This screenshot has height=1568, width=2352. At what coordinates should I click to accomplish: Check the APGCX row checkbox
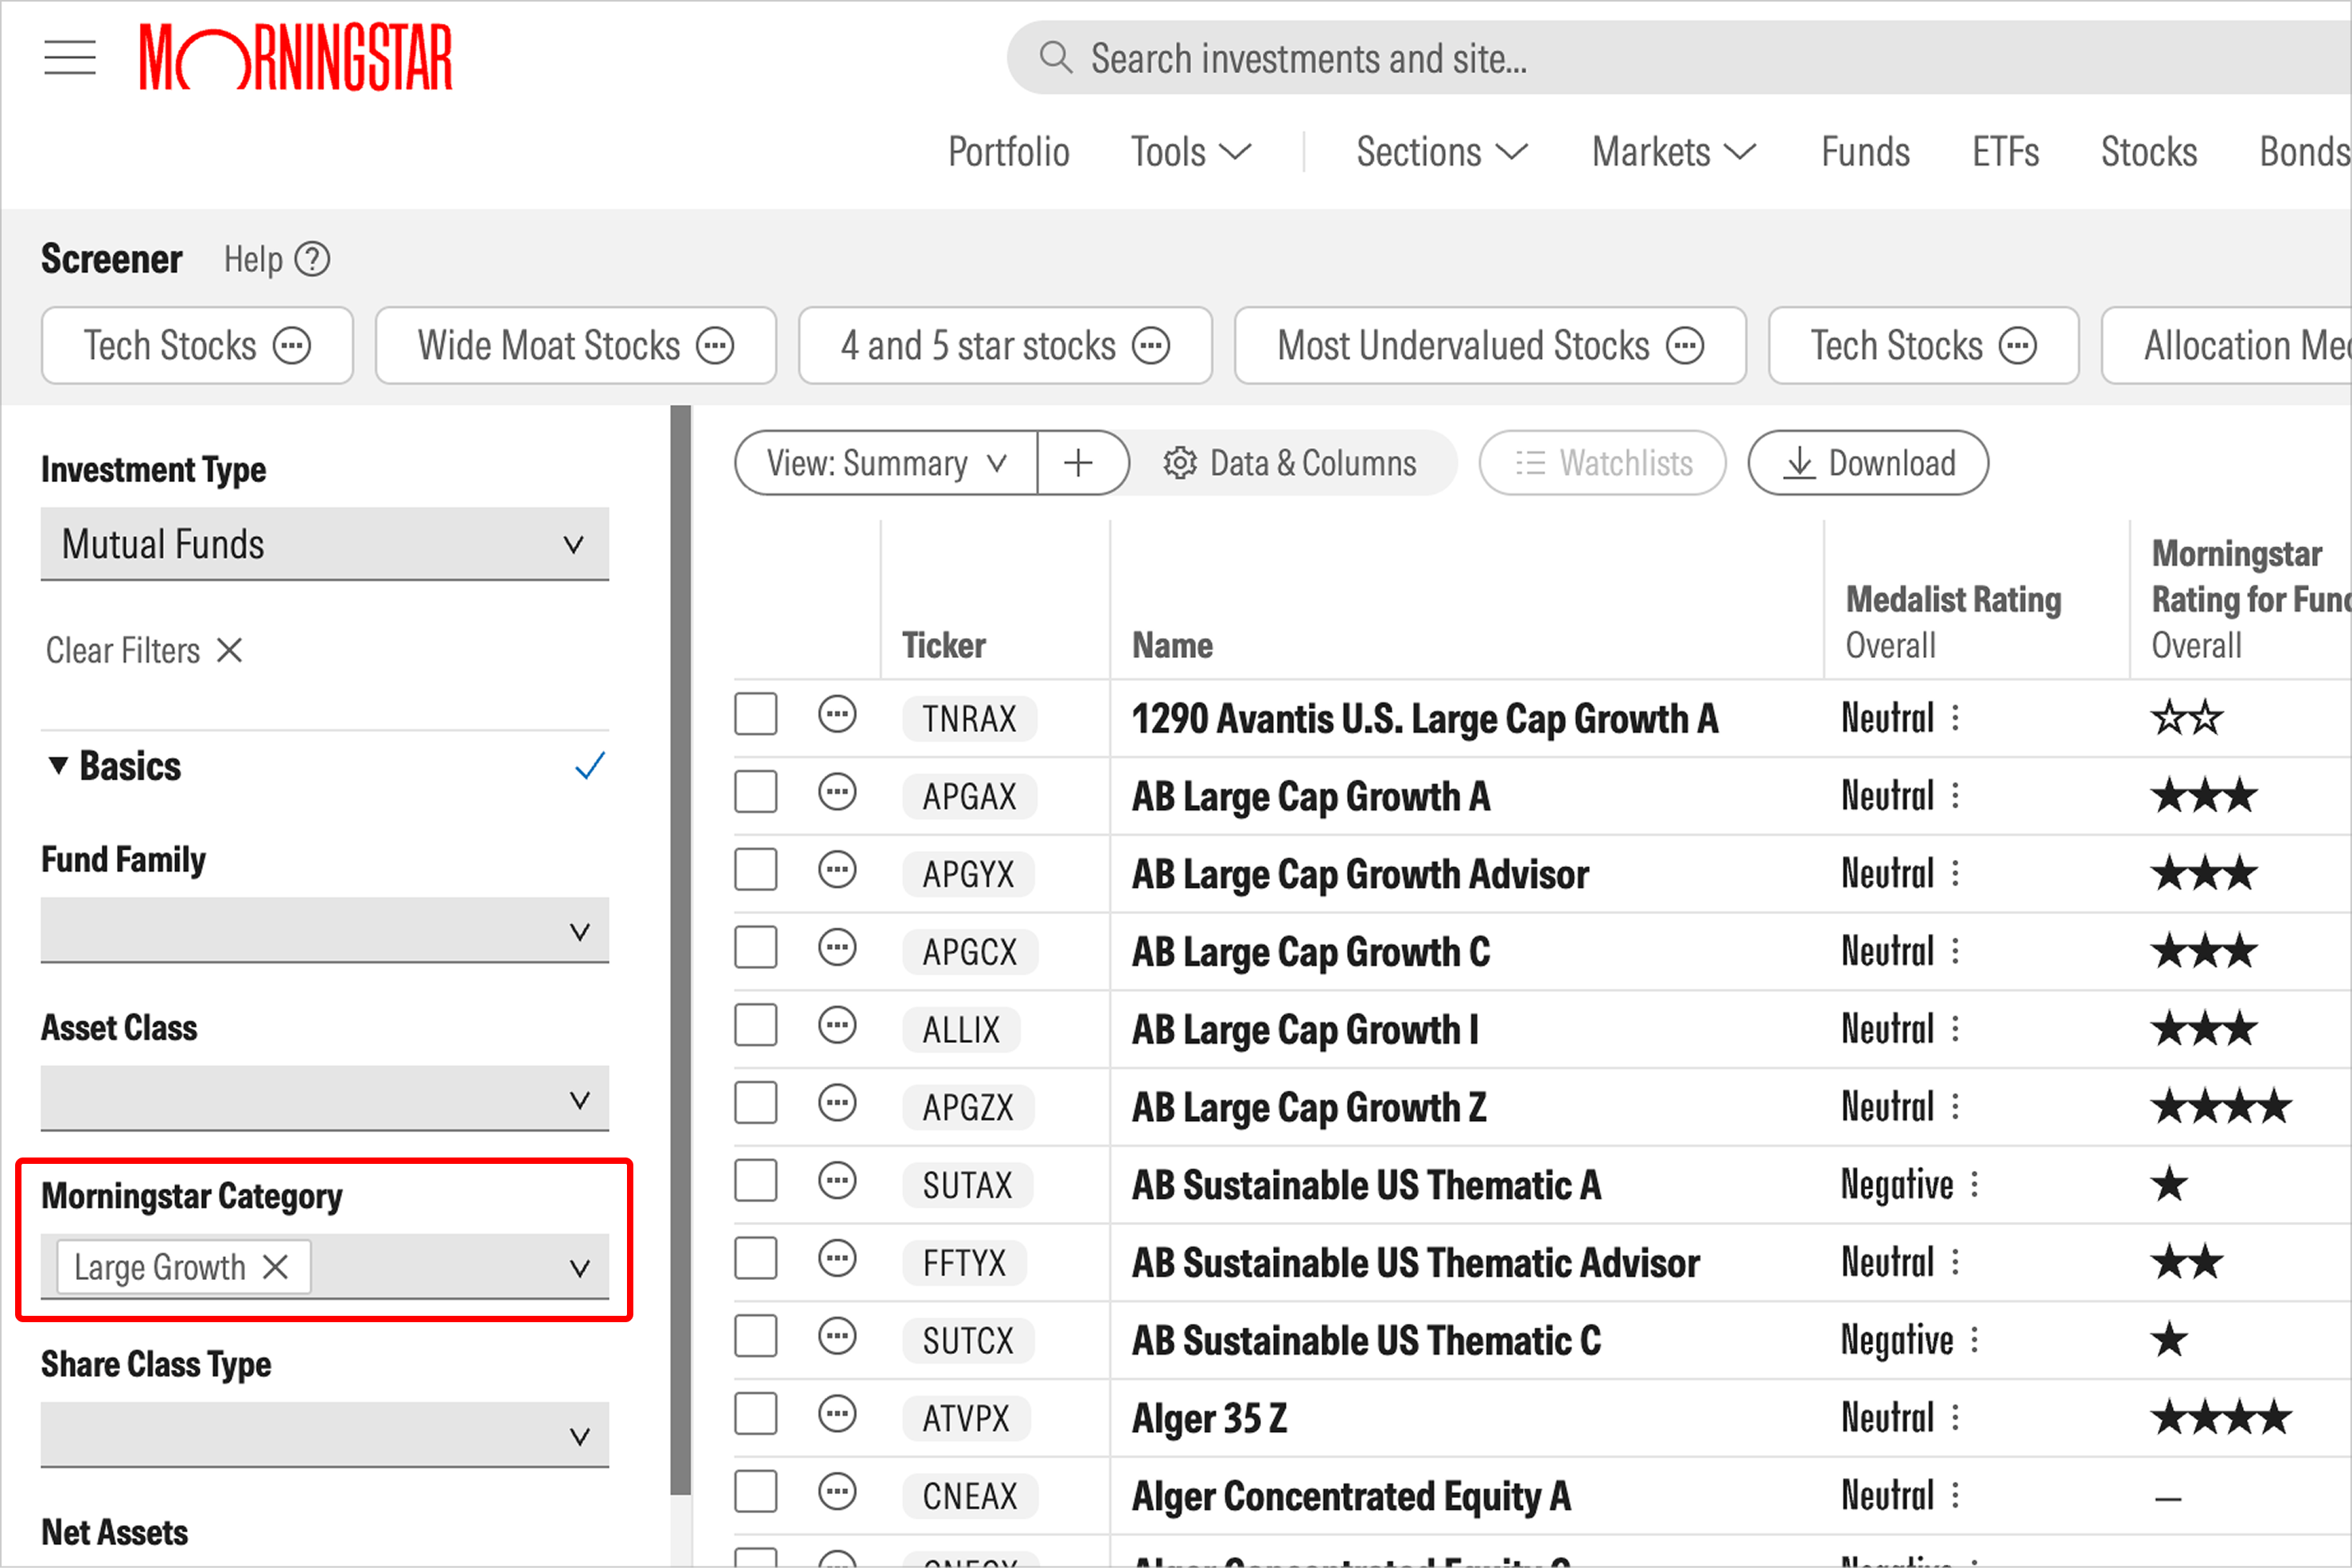pyautogui.click(x=756, y=947)
